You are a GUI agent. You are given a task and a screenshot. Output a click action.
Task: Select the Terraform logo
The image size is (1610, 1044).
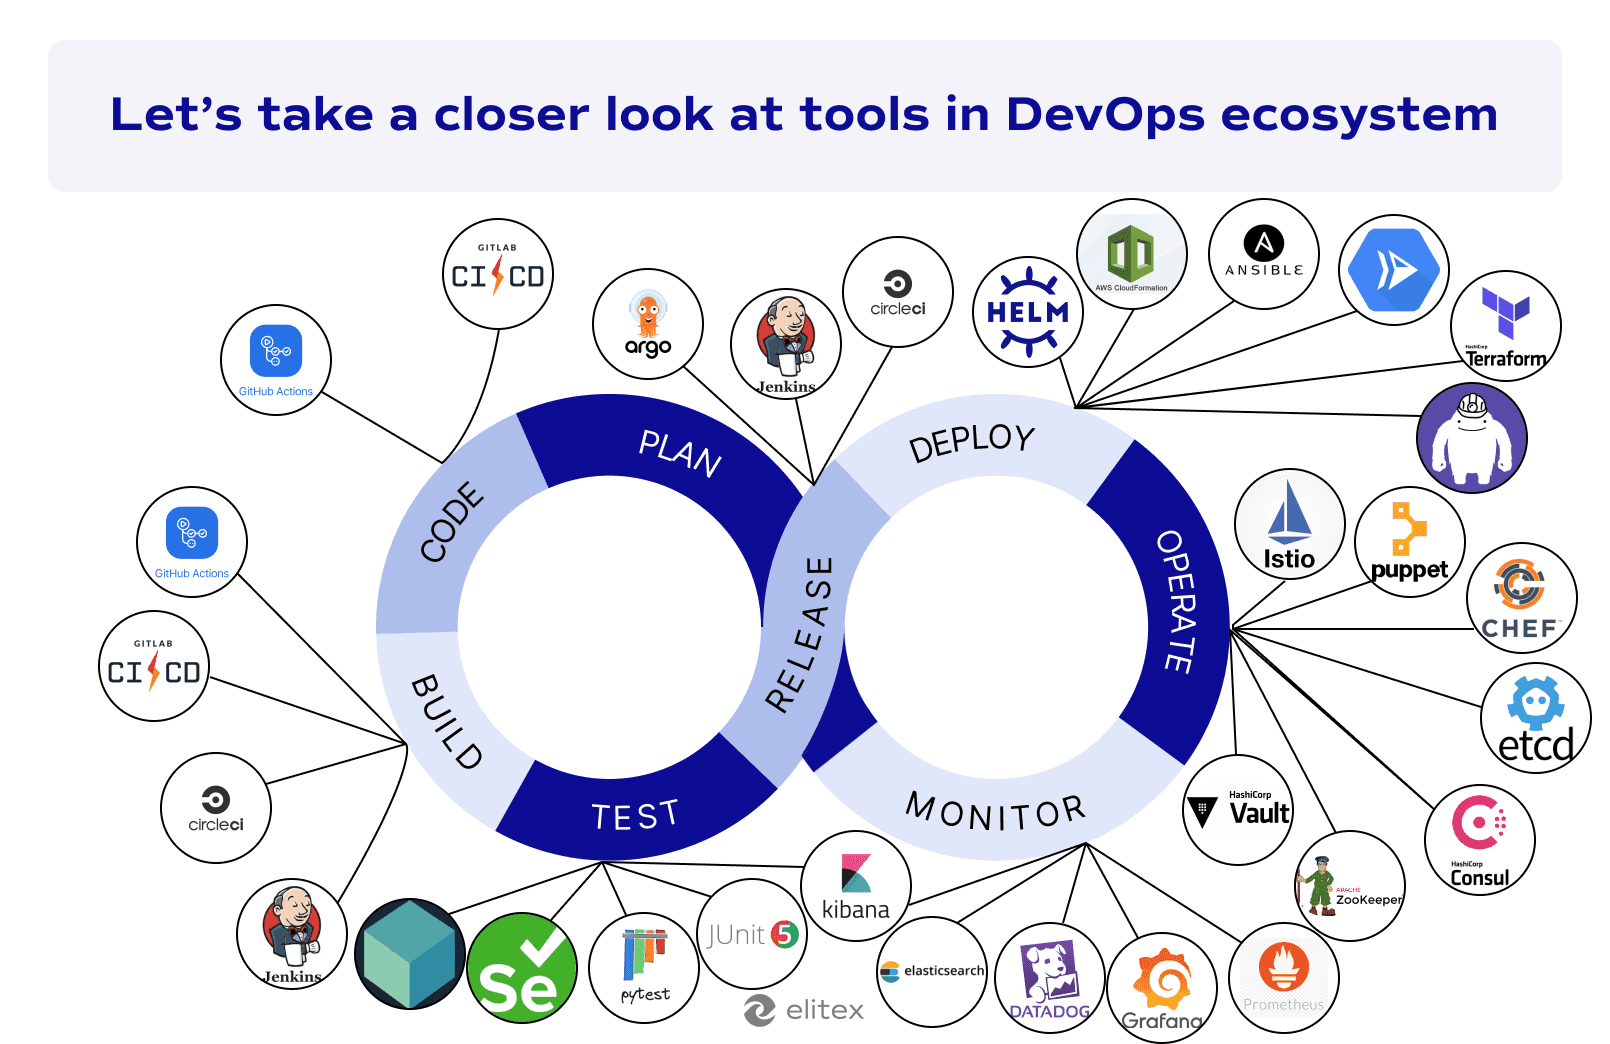[x=1506, y=326]
